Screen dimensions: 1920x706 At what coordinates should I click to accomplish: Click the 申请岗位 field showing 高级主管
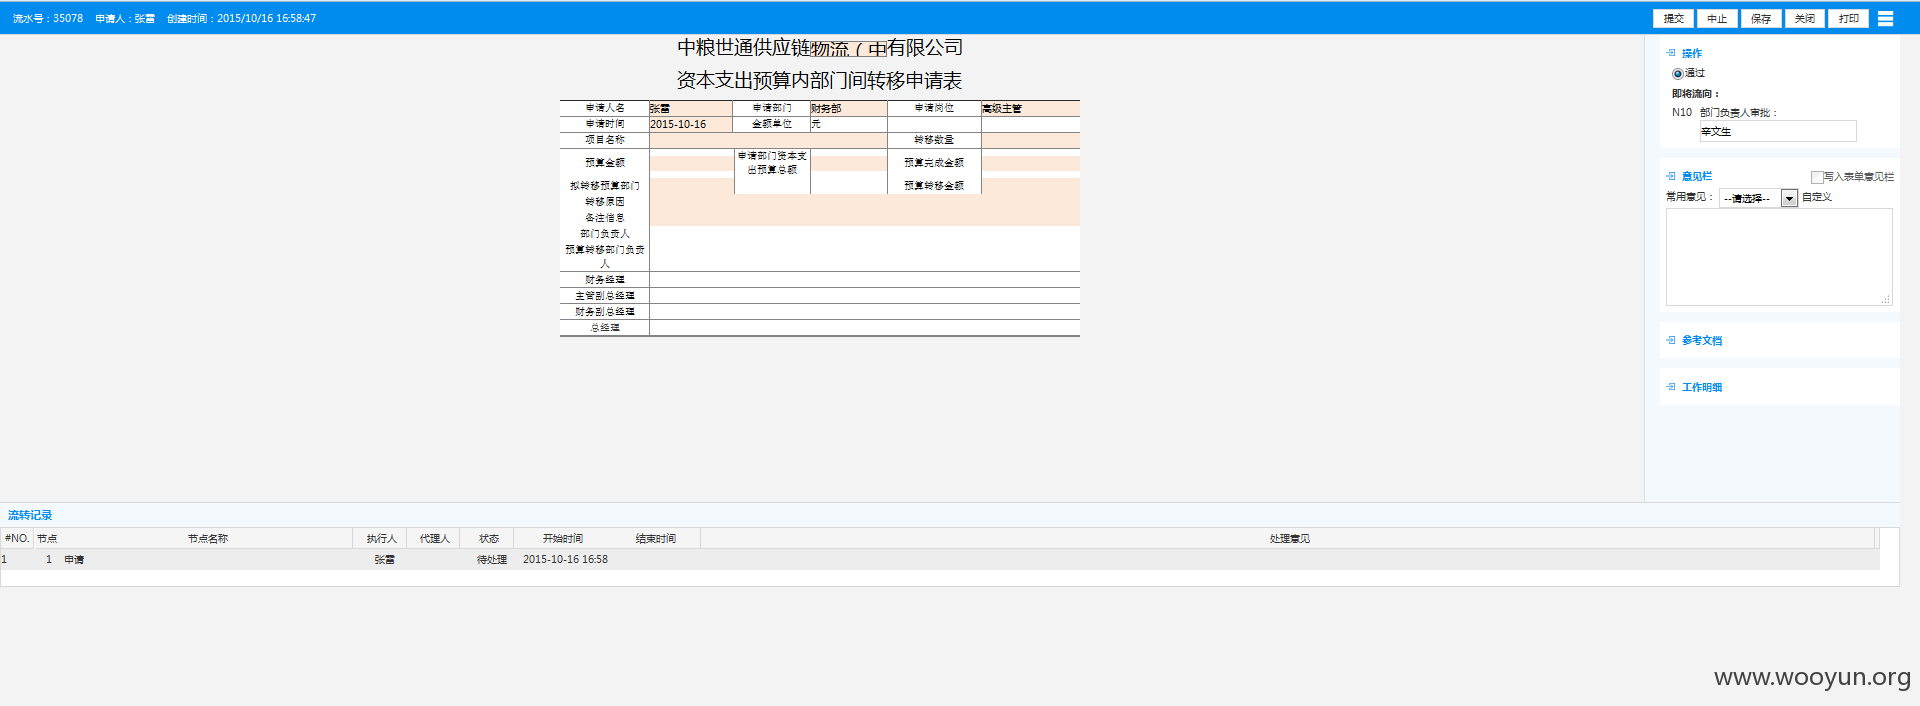(1031, 108)
